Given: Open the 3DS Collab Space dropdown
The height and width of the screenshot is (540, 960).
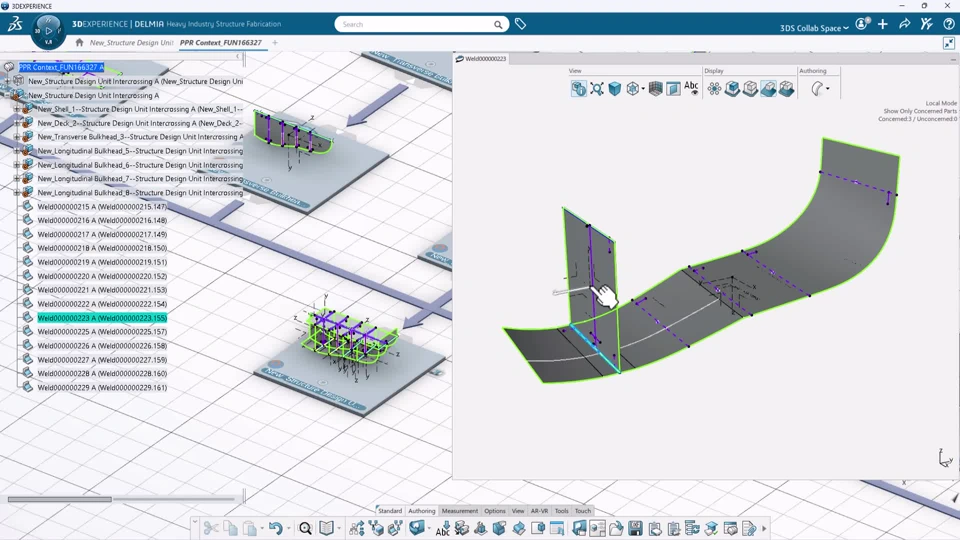Looking at the screenshot, I should [x=814, y=28].
